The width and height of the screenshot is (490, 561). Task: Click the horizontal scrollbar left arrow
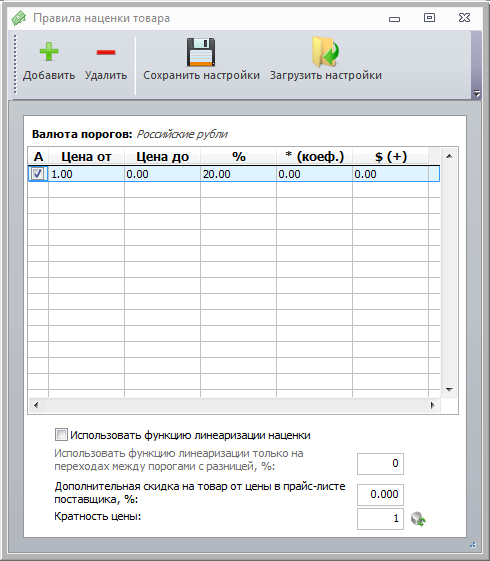[36, 405]
